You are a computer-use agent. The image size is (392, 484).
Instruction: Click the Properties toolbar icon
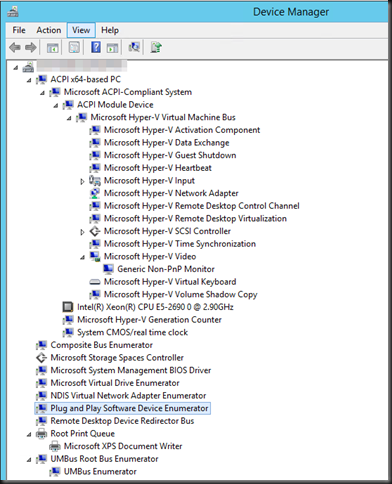click(74, 48)
